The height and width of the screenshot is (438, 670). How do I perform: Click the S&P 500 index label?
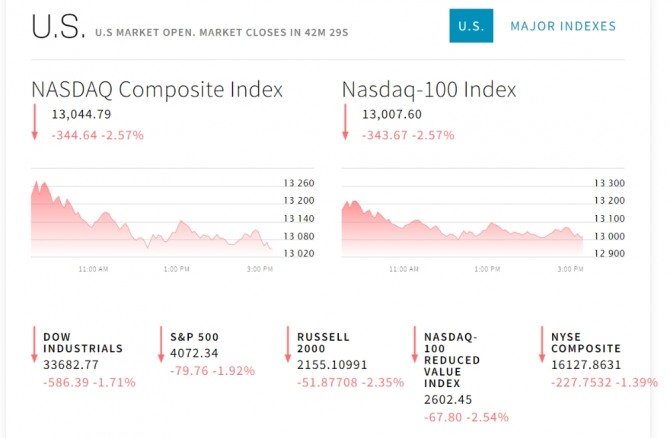(194, 337)
